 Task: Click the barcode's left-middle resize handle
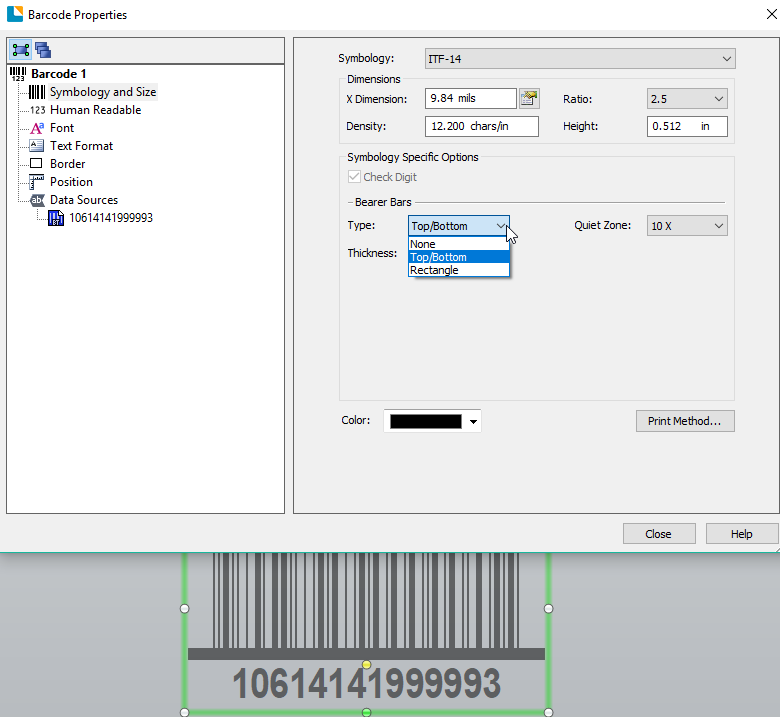click(x=185, y=609)
